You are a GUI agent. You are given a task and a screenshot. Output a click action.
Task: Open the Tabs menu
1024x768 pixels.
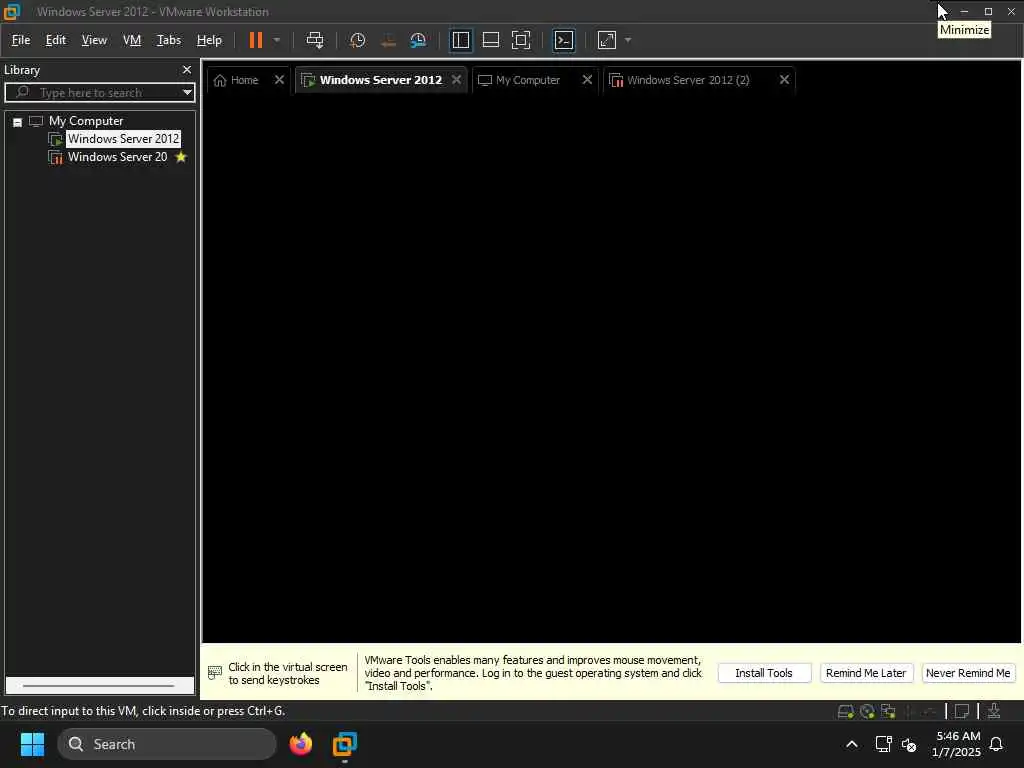coord(168,40)
